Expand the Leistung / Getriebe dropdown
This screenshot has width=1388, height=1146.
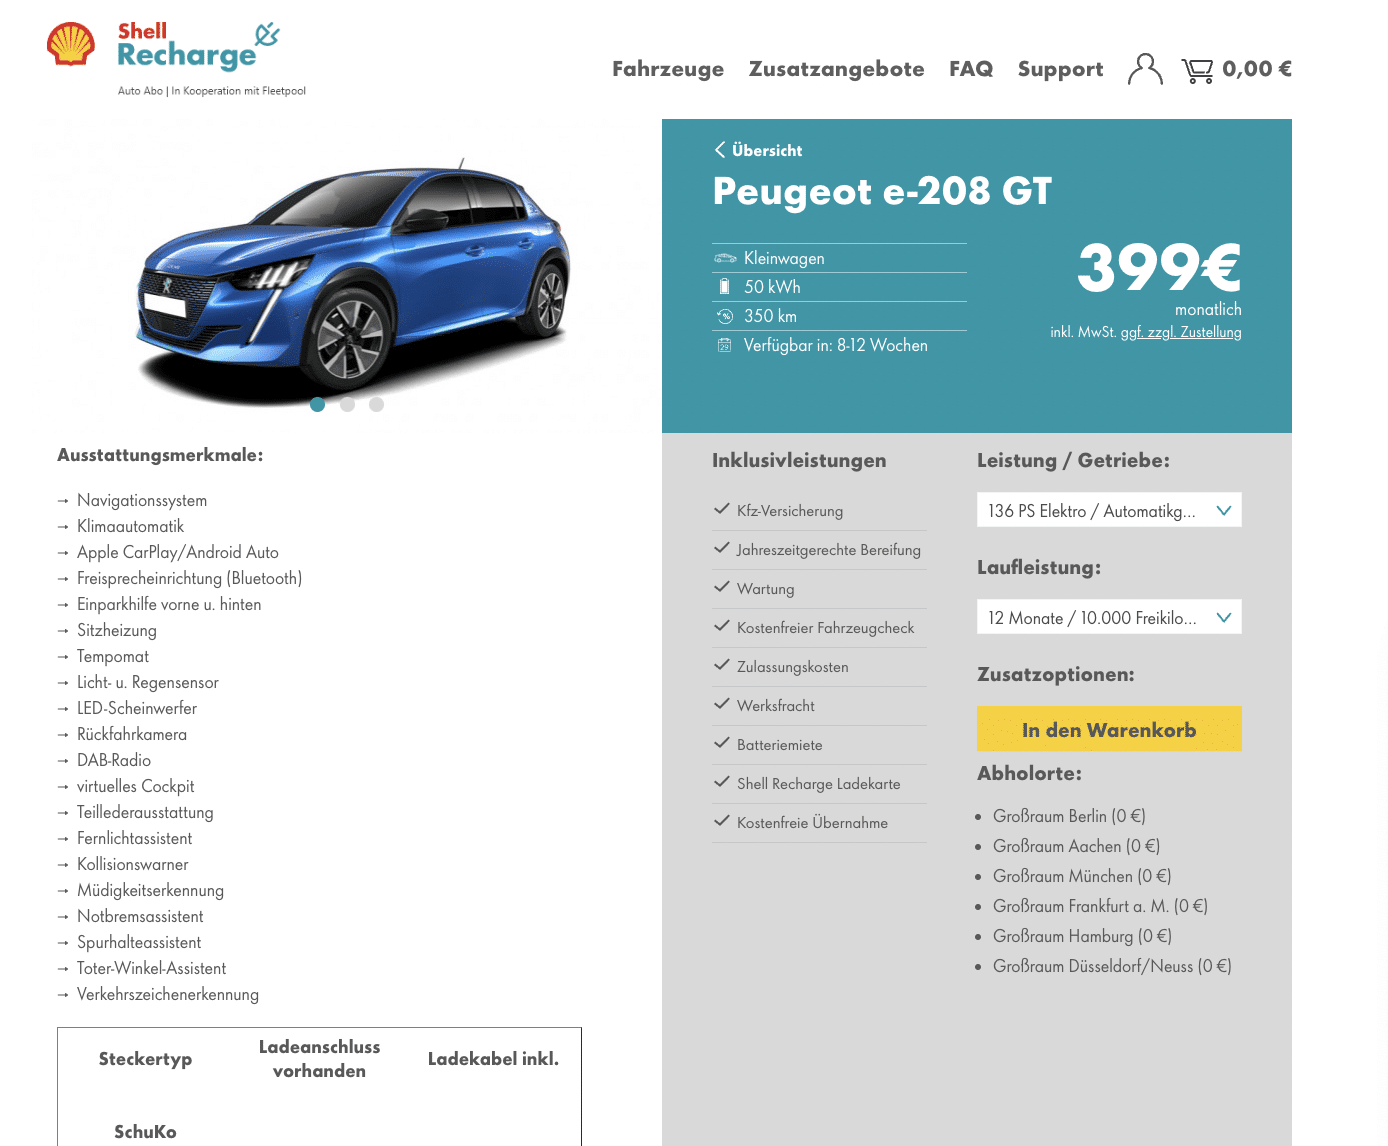1109,510
